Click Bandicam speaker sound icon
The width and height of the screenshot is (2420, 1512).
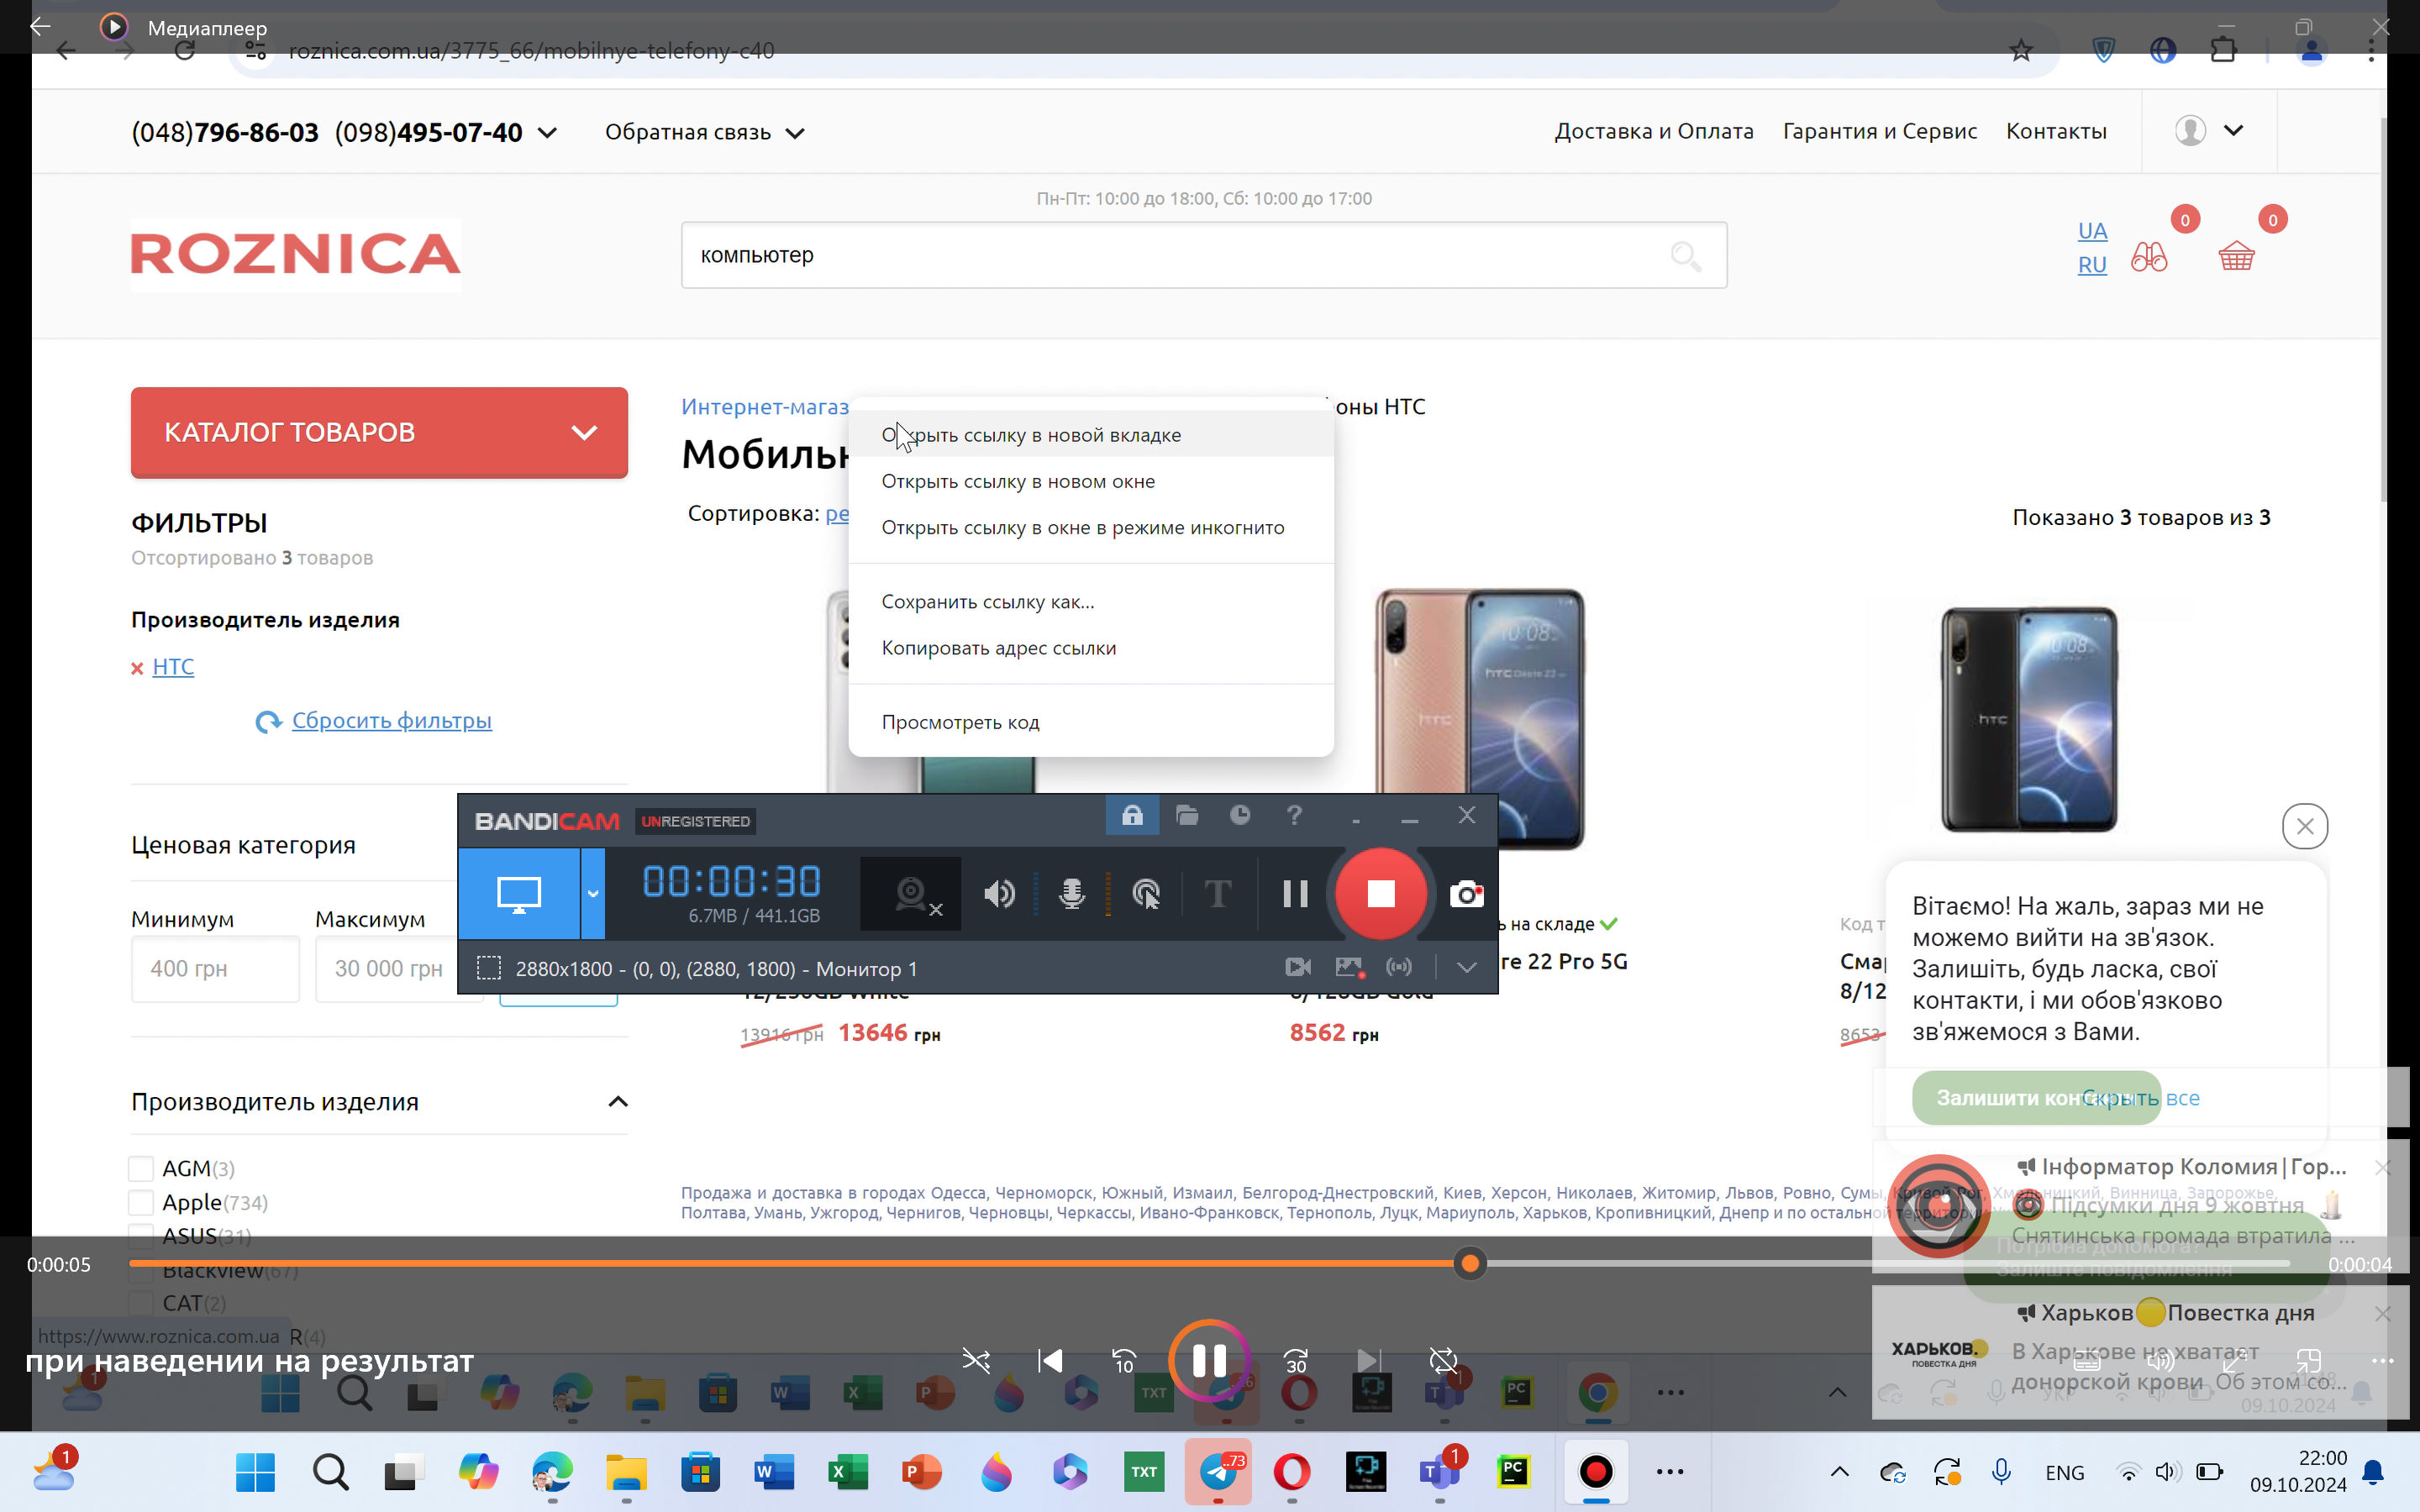coord(999,893)
